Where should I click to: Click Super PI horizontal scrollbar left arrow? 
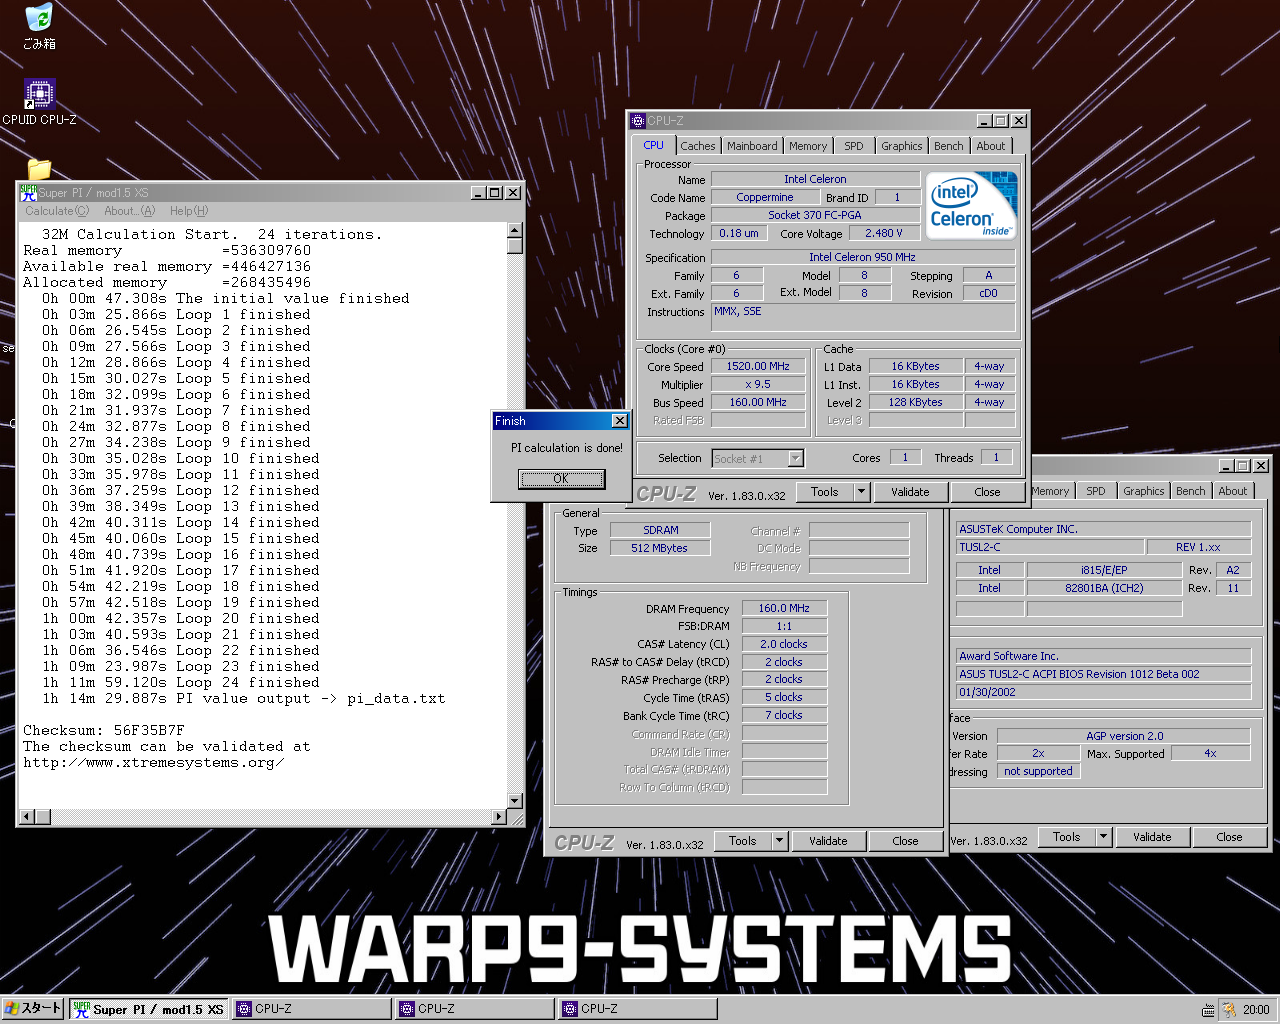[x=27, y=817]
